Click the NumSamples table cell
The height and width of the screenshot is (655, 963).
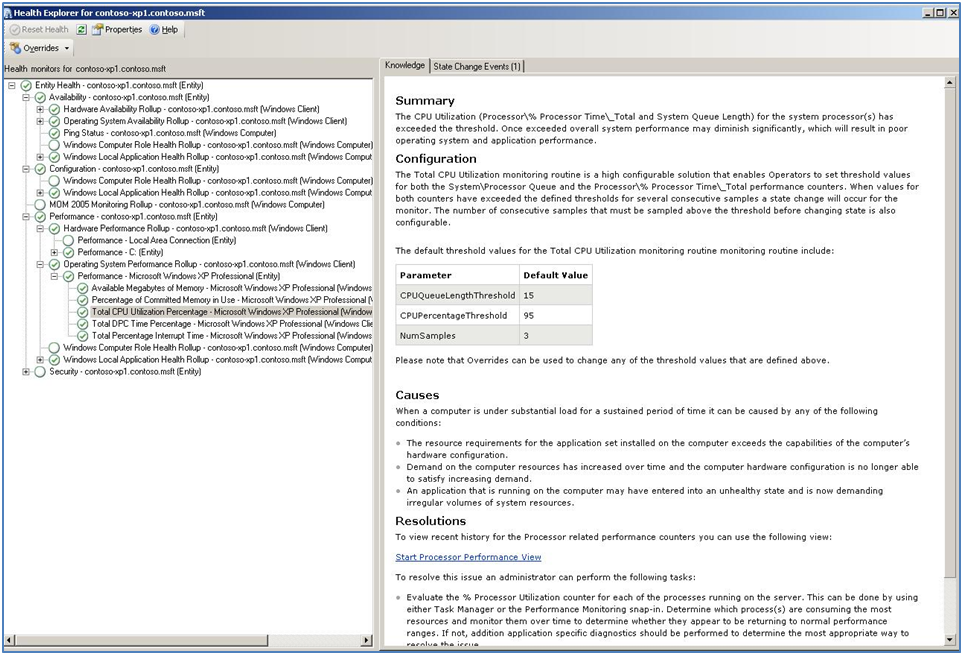(x=458, y=336)
